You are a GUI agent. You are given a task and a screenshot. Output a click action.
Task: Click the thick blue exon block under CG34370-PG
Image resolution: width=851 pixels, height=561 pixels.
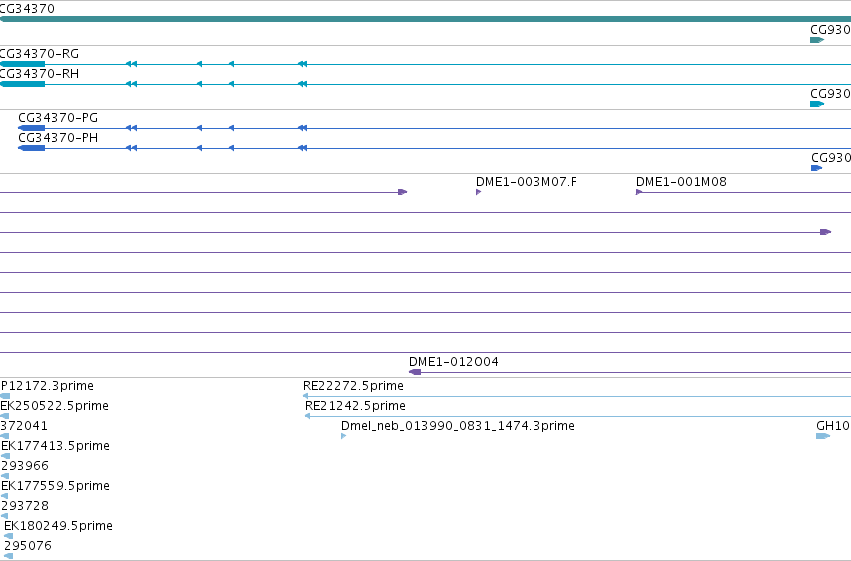coord(31,128)
